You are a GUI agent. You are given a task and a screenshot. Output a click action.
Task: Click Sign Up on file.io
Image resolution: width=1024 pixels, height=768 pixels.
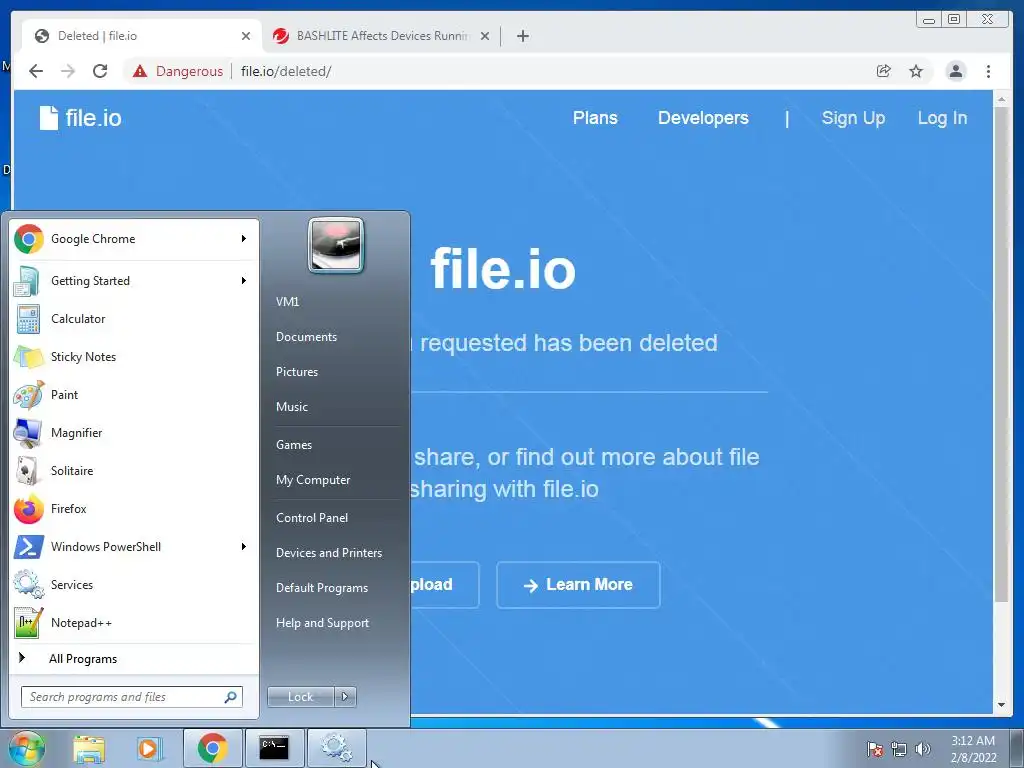pos(853,118)
